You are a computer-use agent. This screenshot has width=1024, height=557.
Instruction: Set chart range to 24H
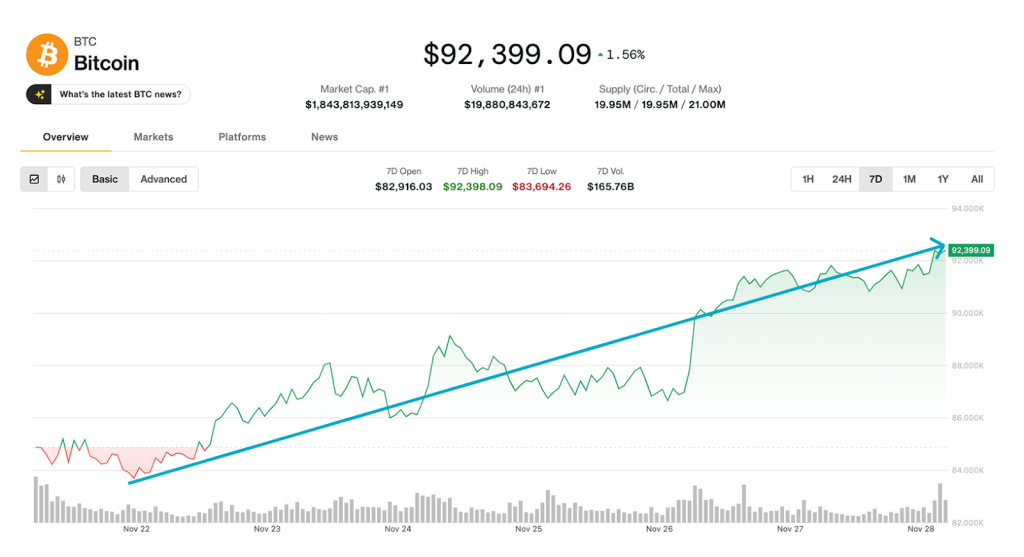click(x=842, y=179)
